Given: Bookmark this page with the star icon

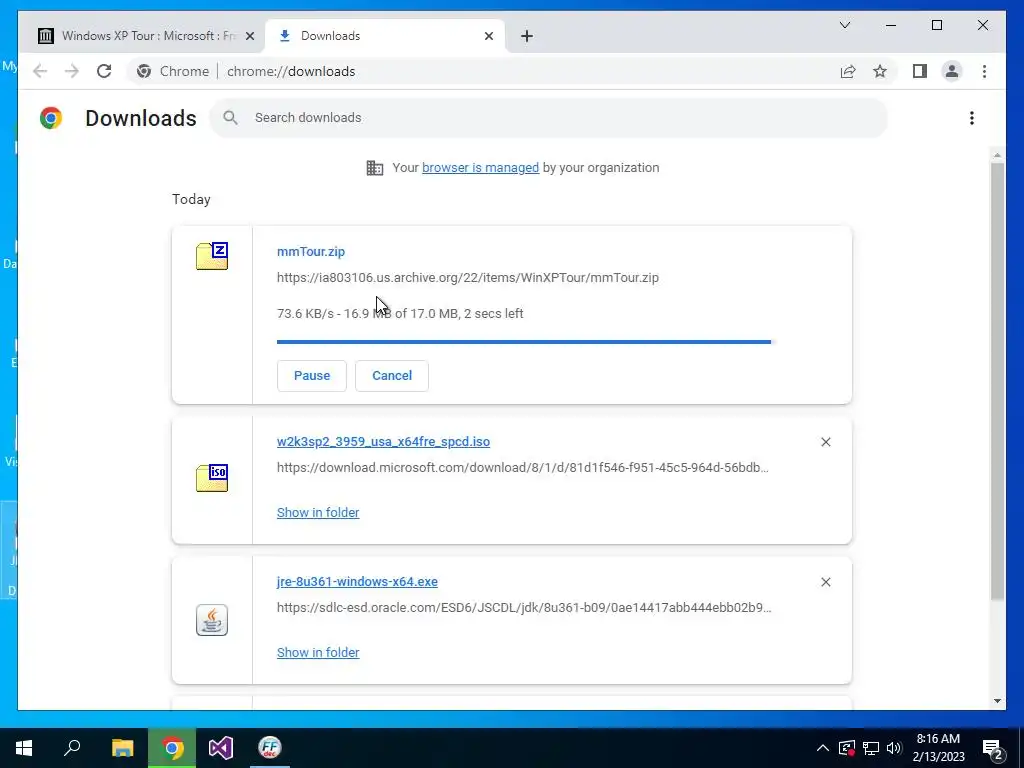Looking at the screenshot, I should (880, 71).
